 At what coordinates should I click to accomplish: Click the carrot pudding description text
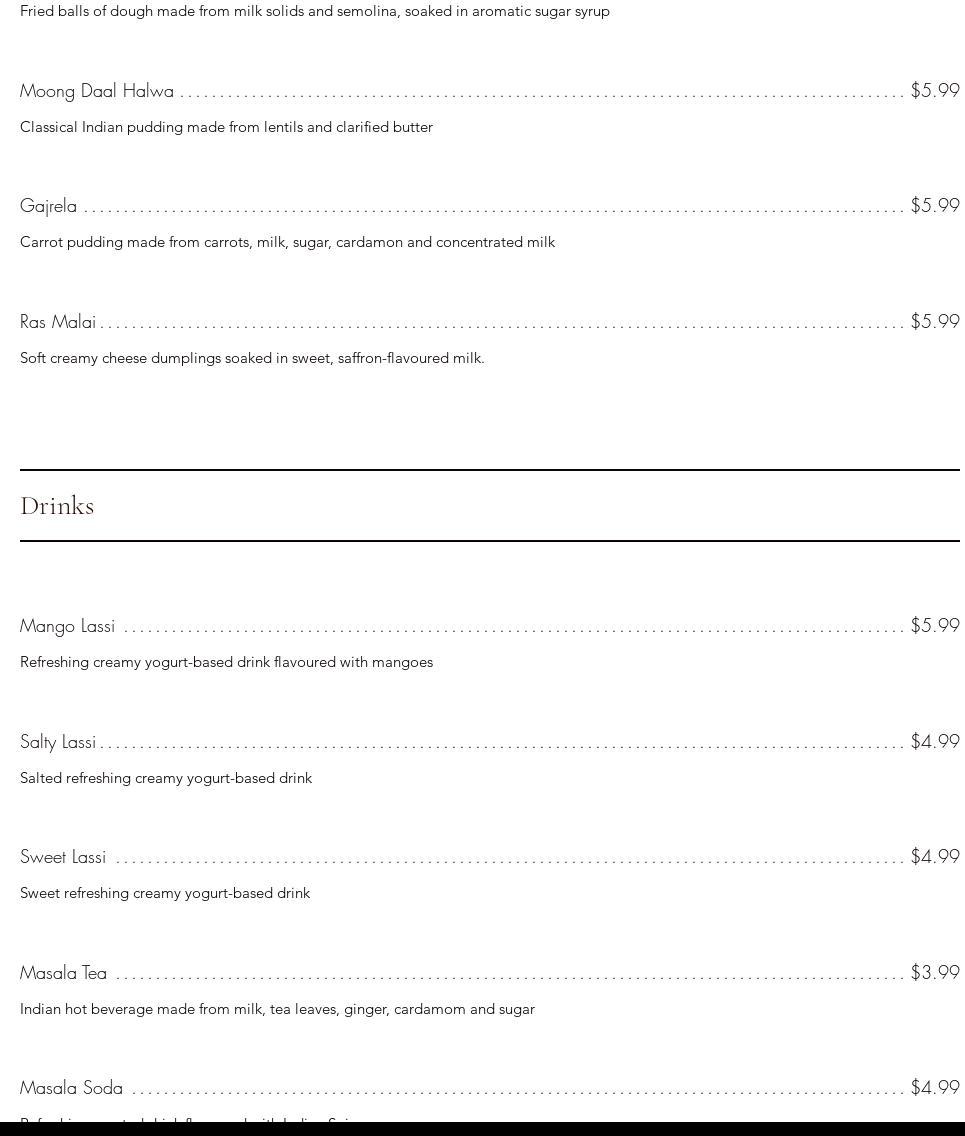pyautogui.click(x=287, y=242)
